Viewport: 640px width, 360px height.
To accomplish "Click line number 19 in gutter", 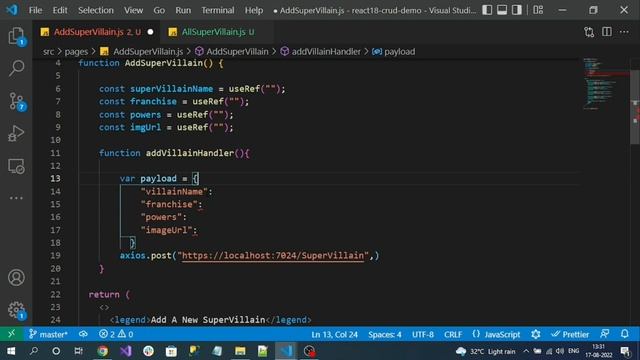I will pyautogui.click(x=56, y=256).
